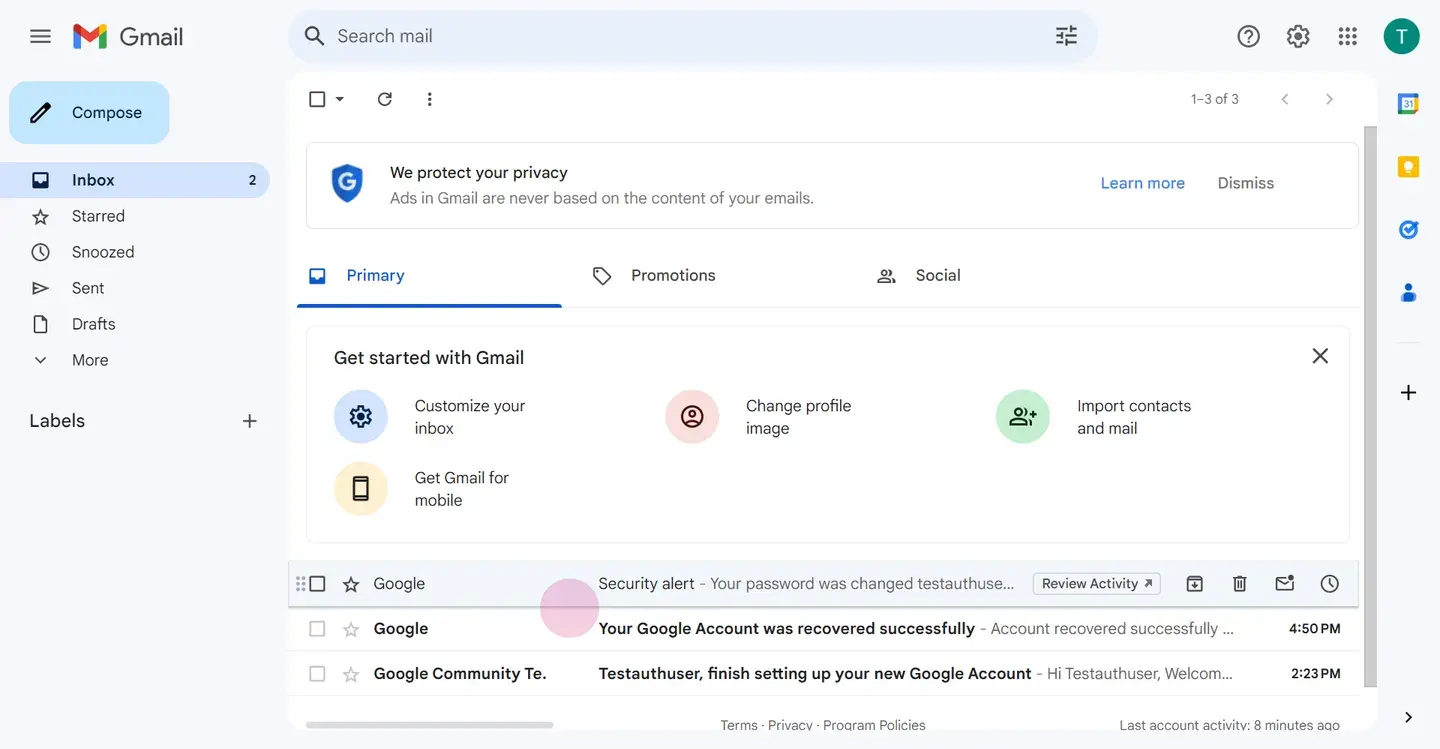The image size is (1440, 749).
Task: Check the Security alert email checkbox
Action: click(x=317, y=584)
